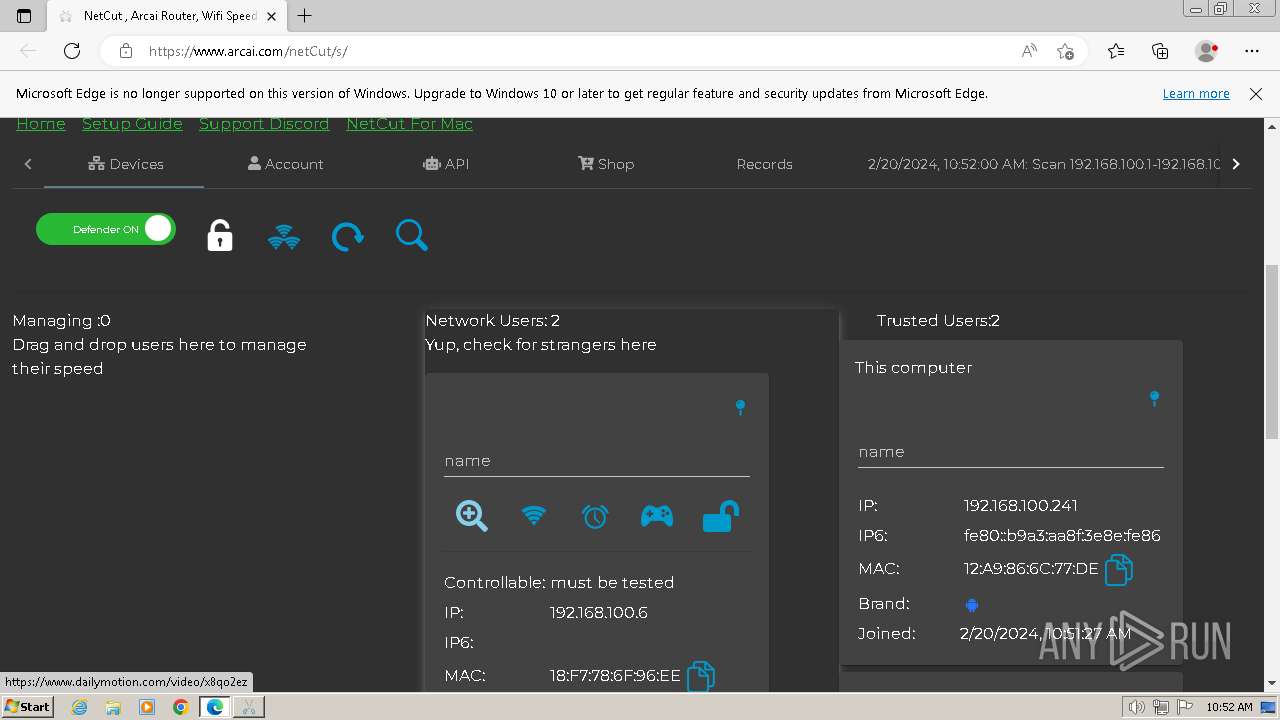Image resolution: width=1280 pixels, height=720 pixels.
Task: Open the tab actions menu icon
Action: tap(25, 16)
